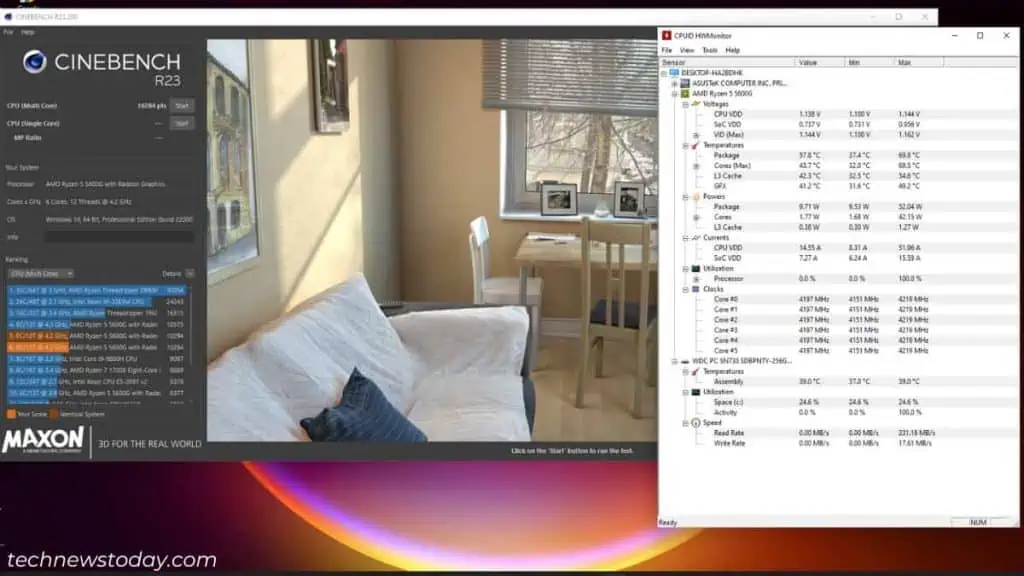Screen dimensions: 1024x576
Task: Open the CPU (Multi Core) ranking dropdown
Action: (x=40, y=274)
